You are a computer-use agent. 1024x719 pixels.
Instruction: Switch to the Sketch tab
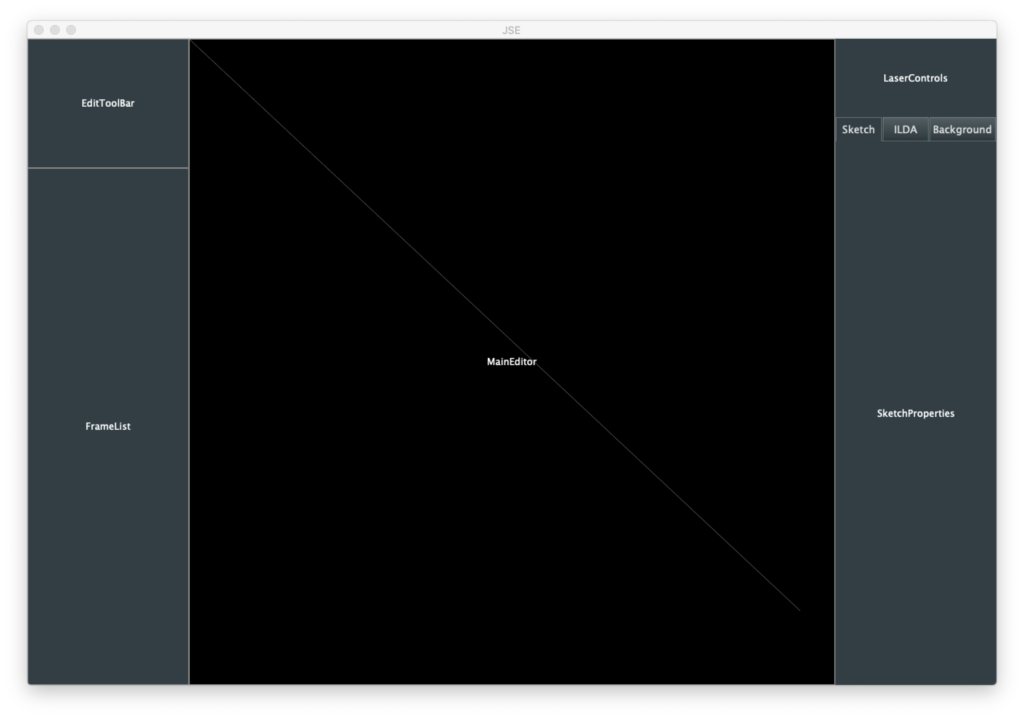(x=858, y=130)
